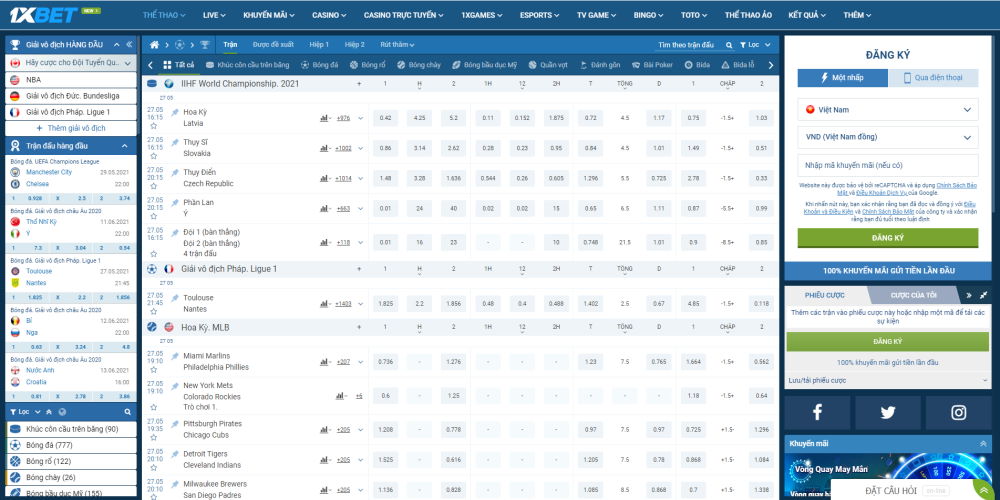Open the Facebook social link

pyautogui.click(x=816, y=413)
